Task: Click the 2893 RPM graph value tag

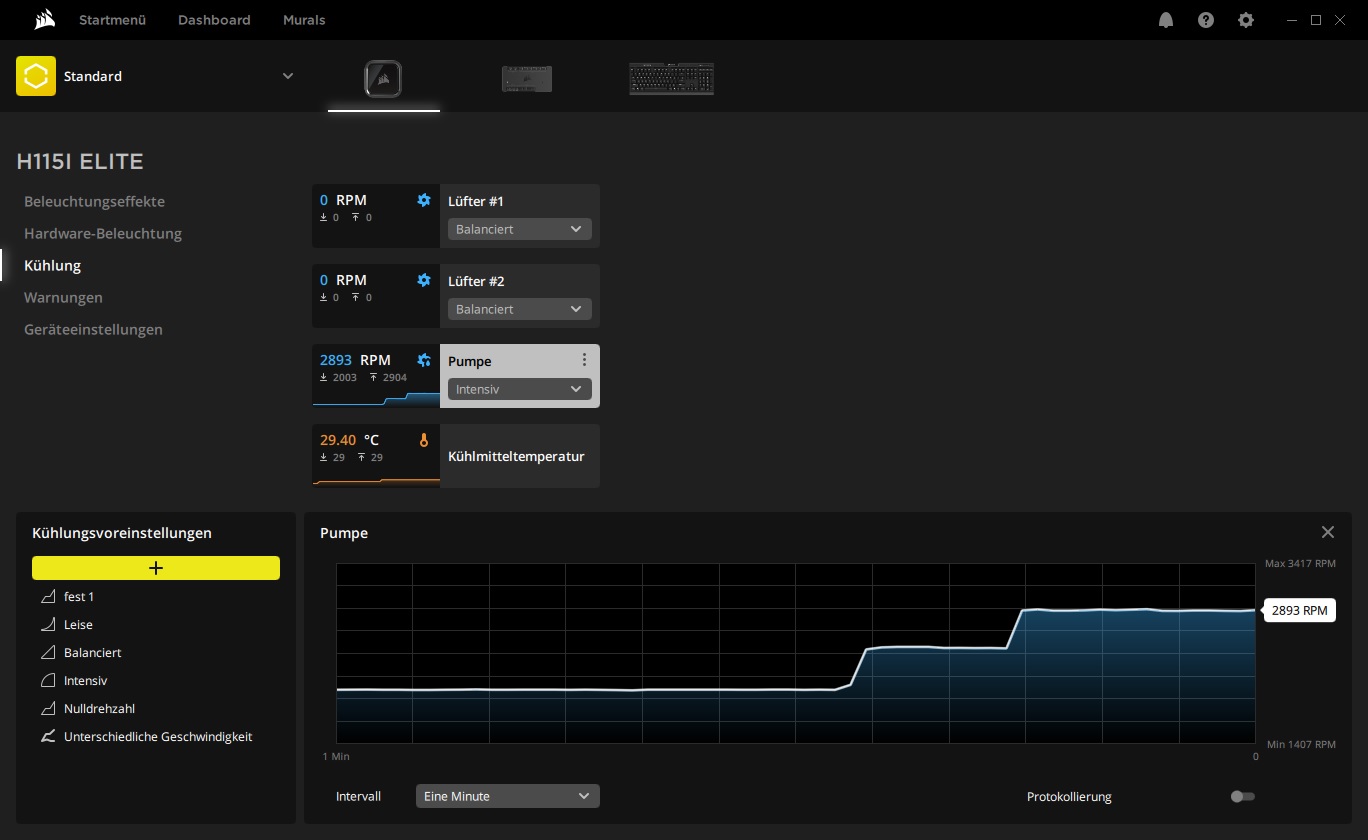Action: coord(1299,610)
